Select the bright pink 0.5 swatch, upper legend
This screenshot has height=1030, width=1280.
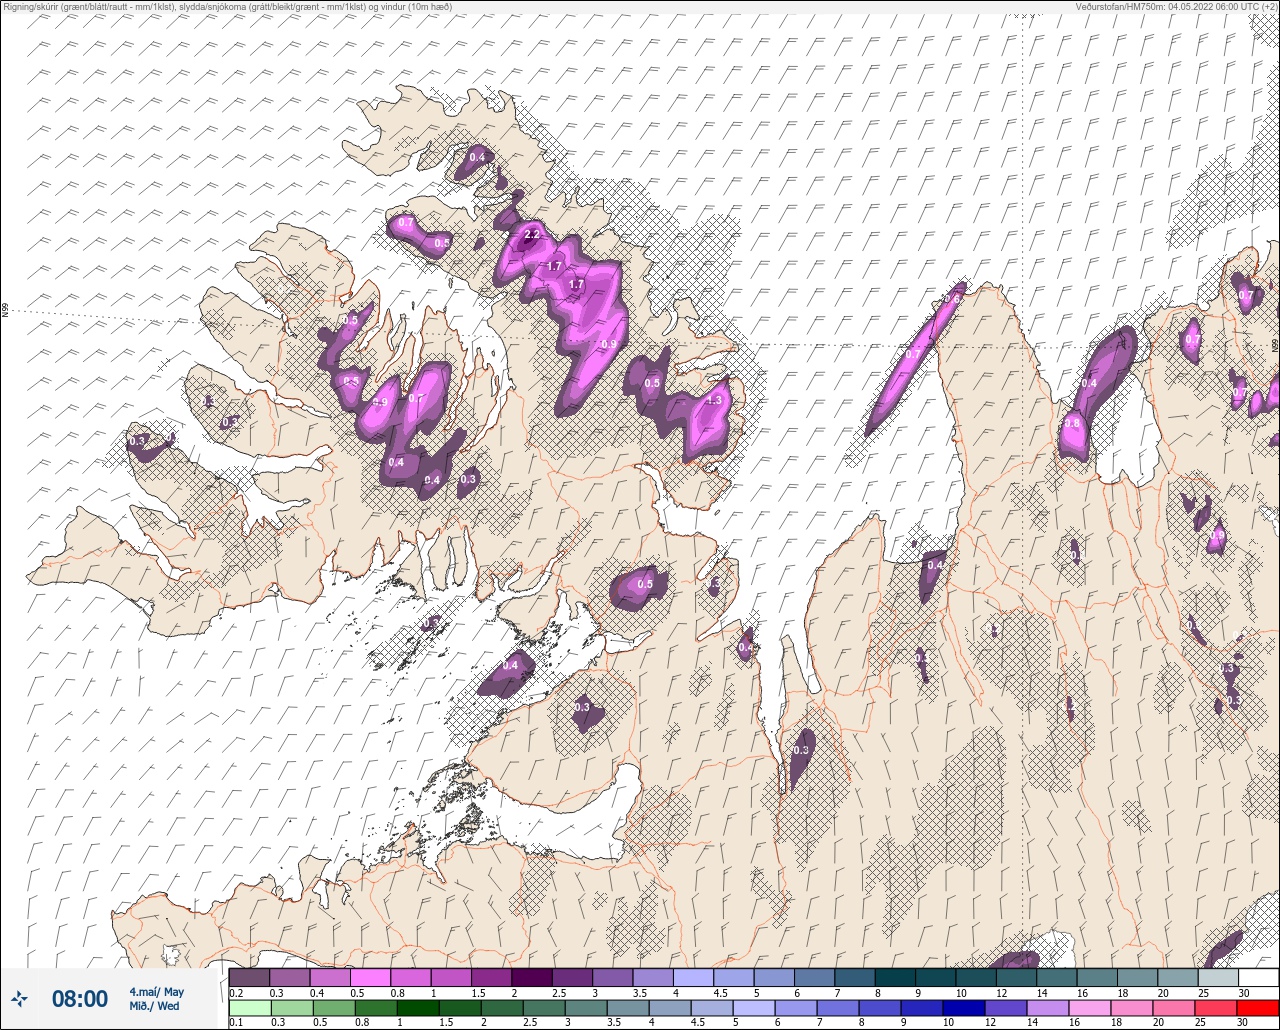[x=370, y=977]
